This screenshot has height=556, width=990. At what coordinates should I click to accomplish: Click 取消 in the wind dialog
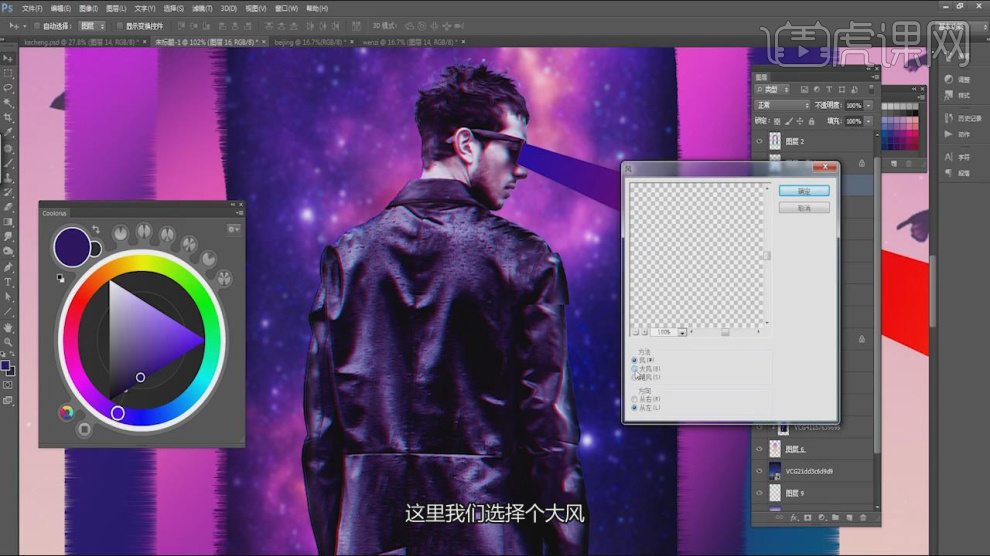[x=804, y=208]
